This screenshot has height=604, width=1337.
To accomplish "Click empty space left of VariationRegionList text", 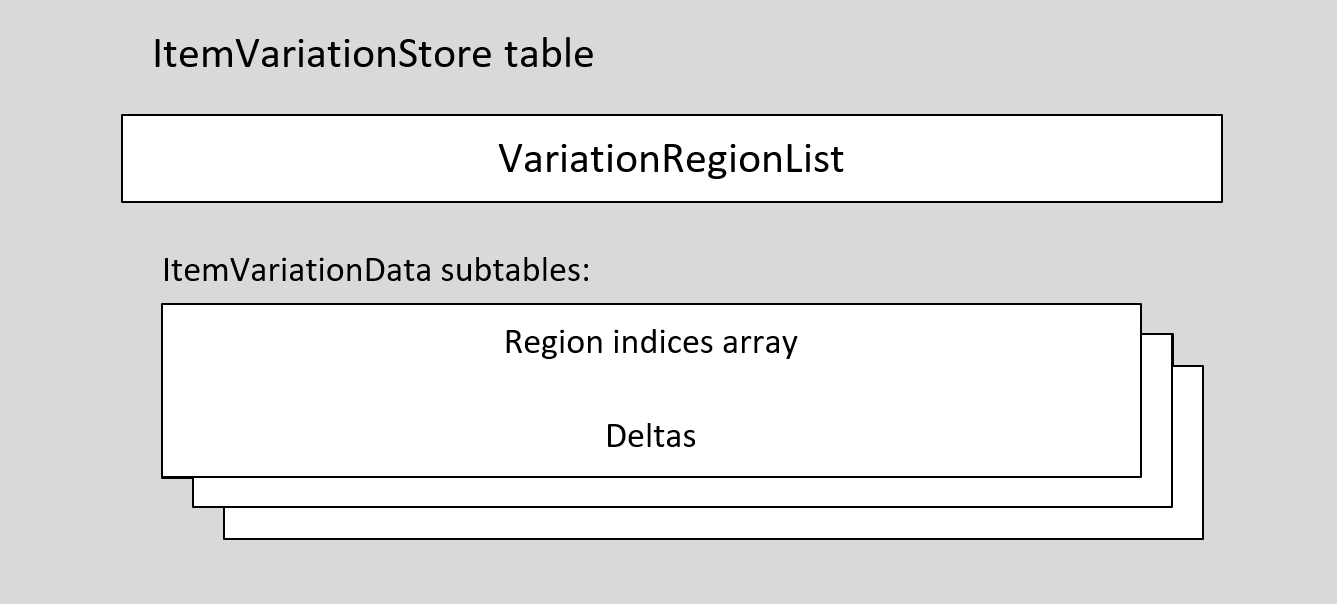I will (x=300, y=159).
